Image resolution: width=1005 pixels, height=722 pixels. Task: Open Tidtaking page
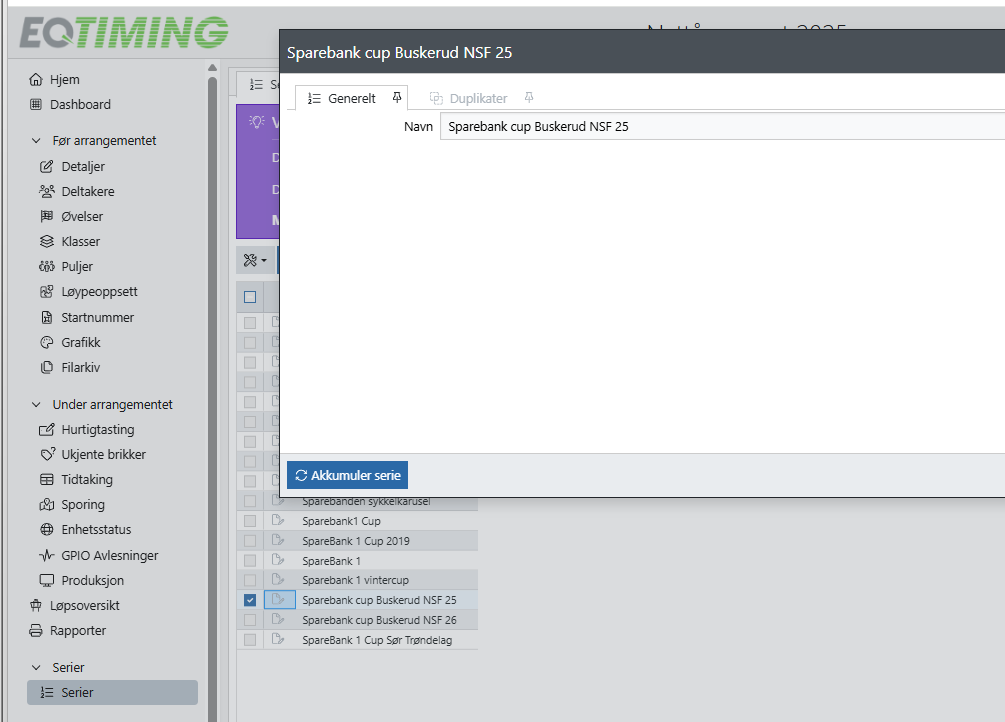tap(76, 480)
